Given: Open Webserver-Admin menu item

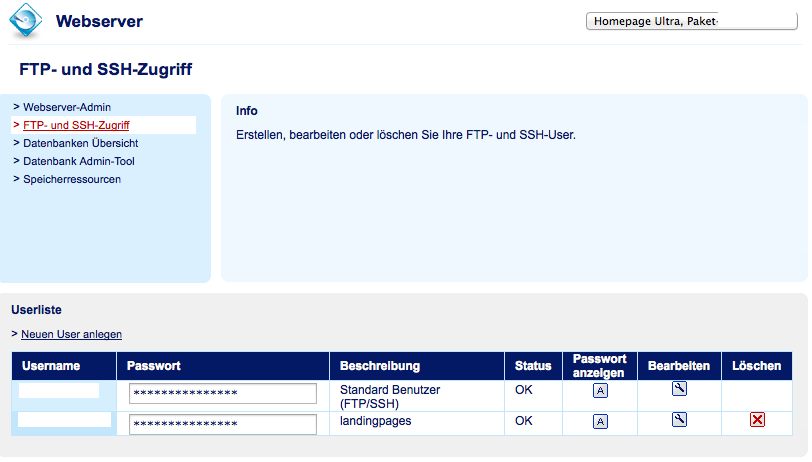Looking at the screenshot, I should pos(67,107).
